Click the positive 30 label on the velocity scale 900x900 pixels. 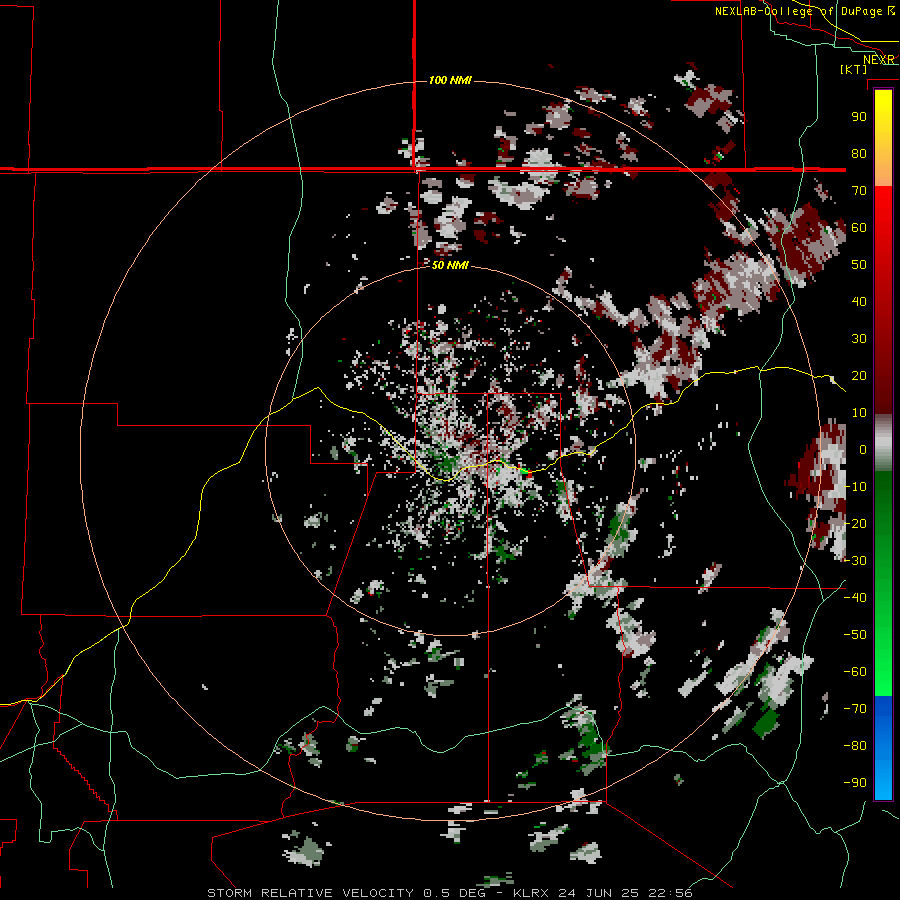(859, 339)
